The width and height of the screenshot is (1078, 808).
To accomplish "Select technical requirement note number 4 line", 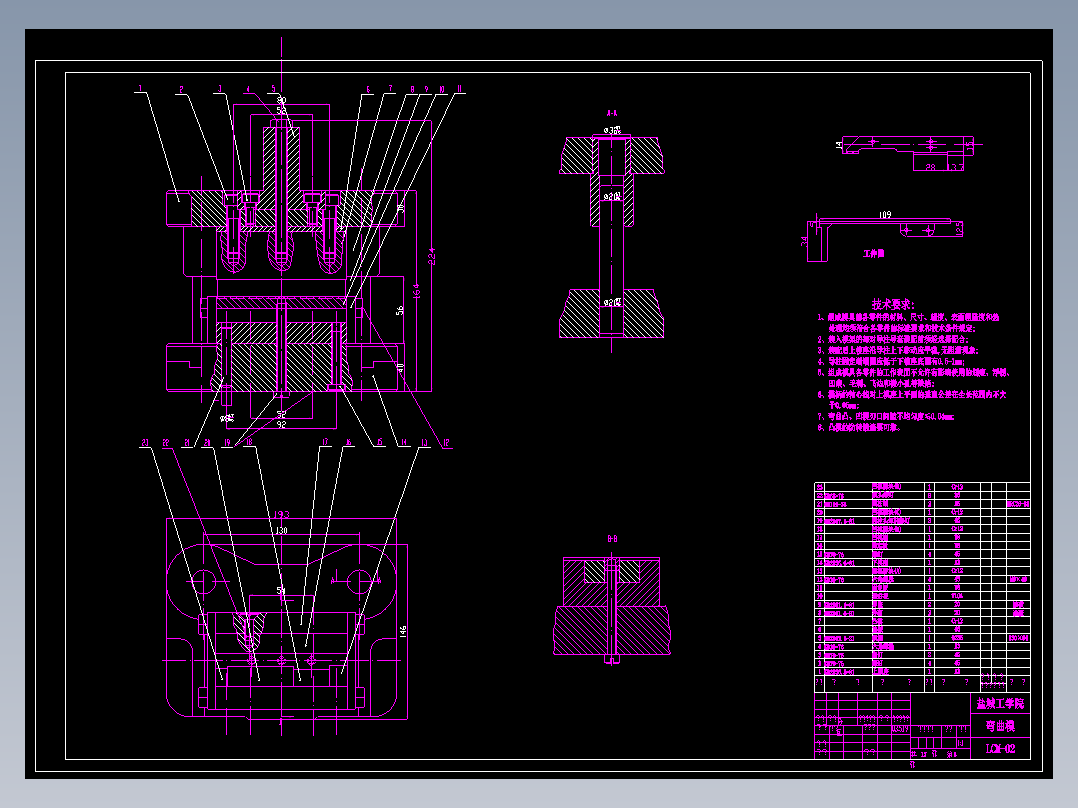I will 891,361.
